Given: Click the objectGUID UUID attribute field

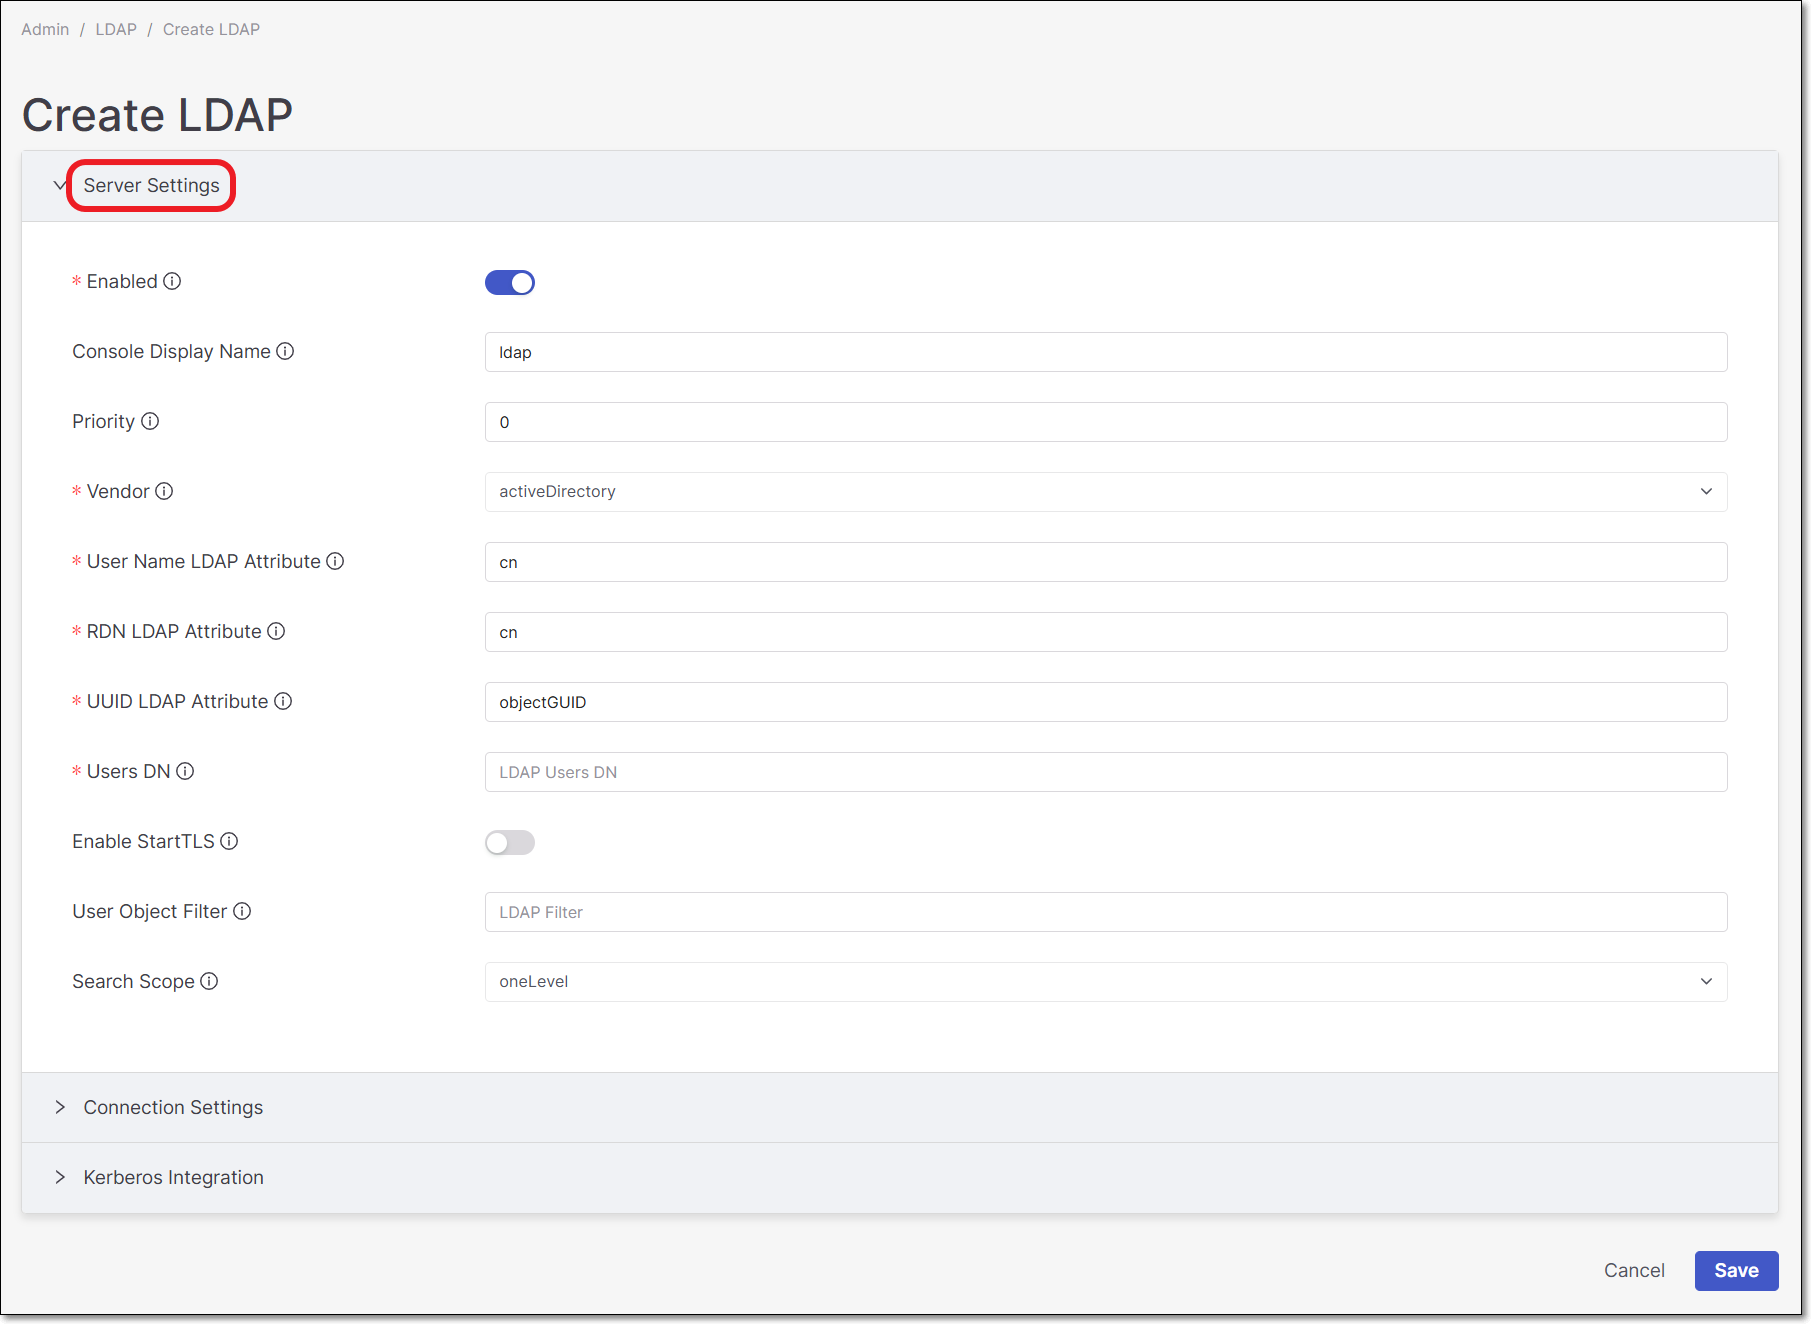Looking at the screenshot, I should point(1106,702).
